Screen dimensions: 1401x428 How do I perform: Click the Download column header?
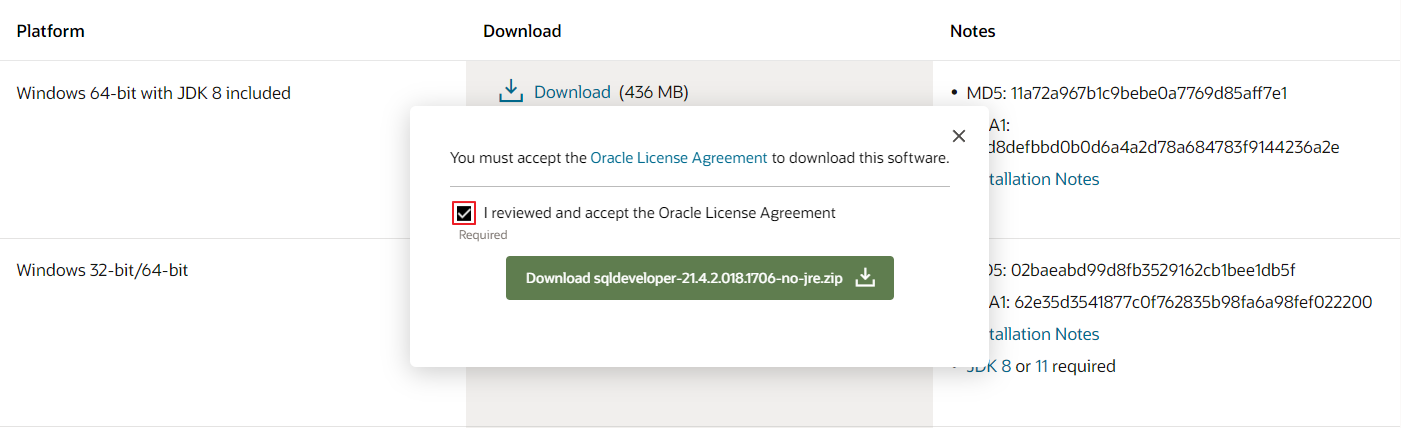click(x=522, y=31)
